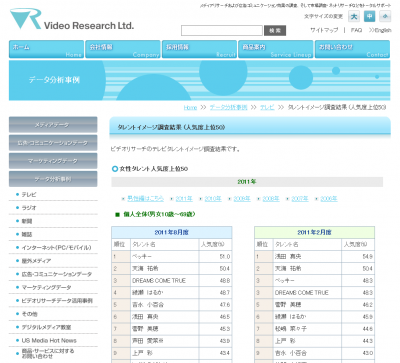The image size is (400, 363).
Task: Open the FAQ link
Action: coord(356,30)
